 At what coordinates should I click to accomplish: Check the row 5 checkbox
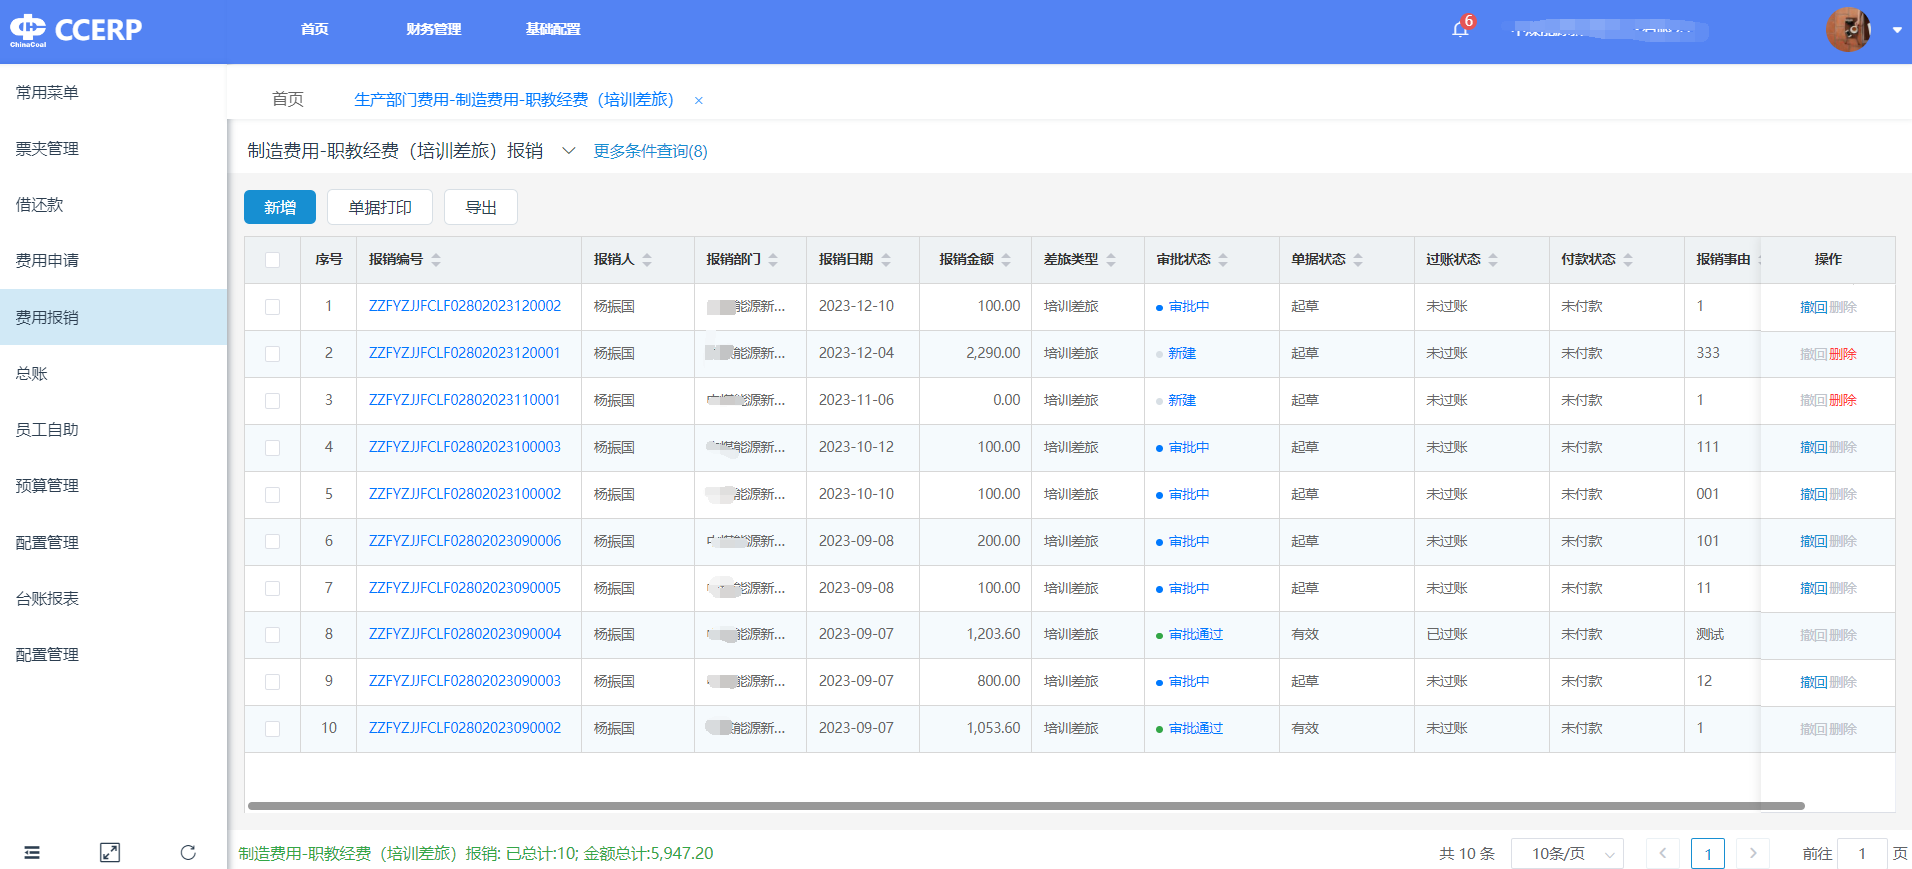pos(272,495)
